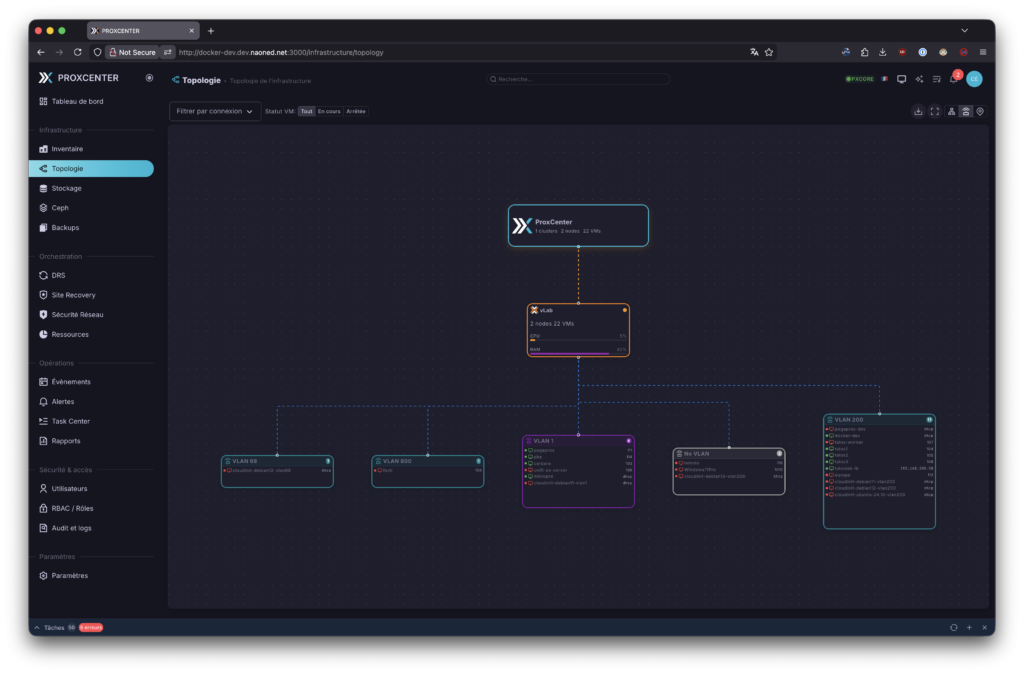Viewport: 1024px width, 674px height.
Task: Set VM status filter to Arrêtée
Action: point(355,112)
